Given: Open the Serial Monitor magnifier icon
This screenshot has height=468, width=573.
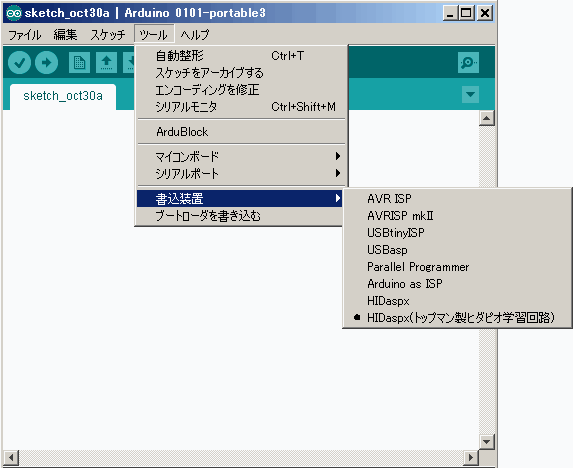Looking at the screenshot, I should tap(468, 62).
